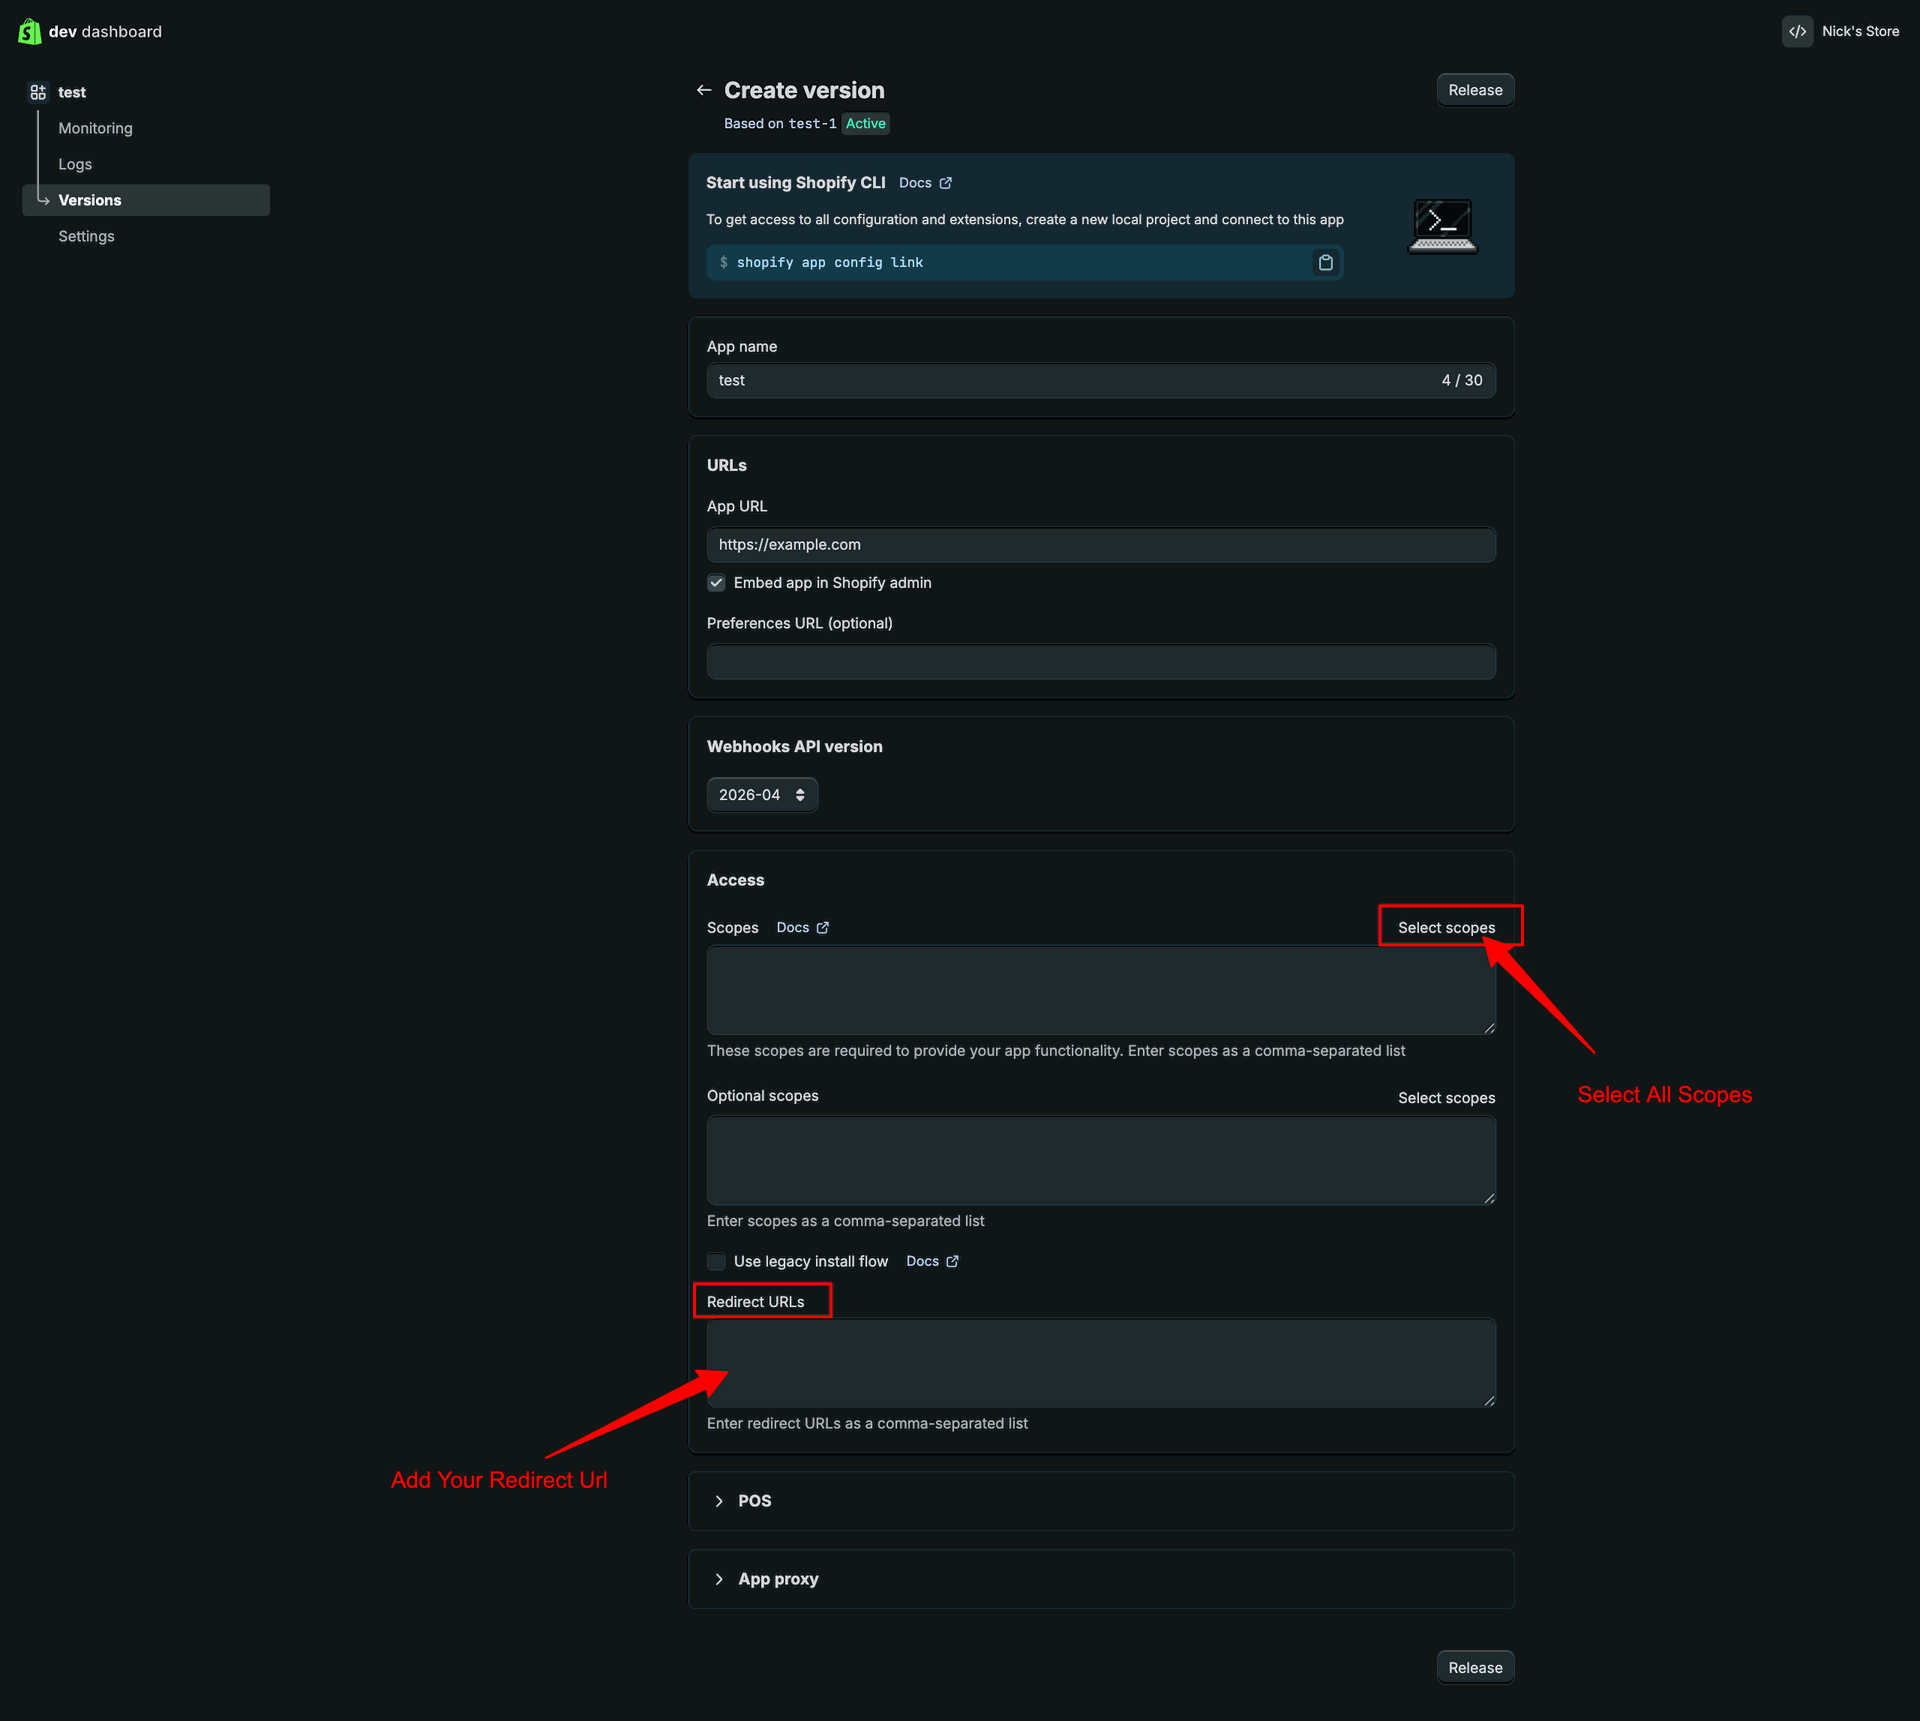
Task: Click 'Enter redirect URLs as a comma-separated list' hint
Action: coord(867,1424)
